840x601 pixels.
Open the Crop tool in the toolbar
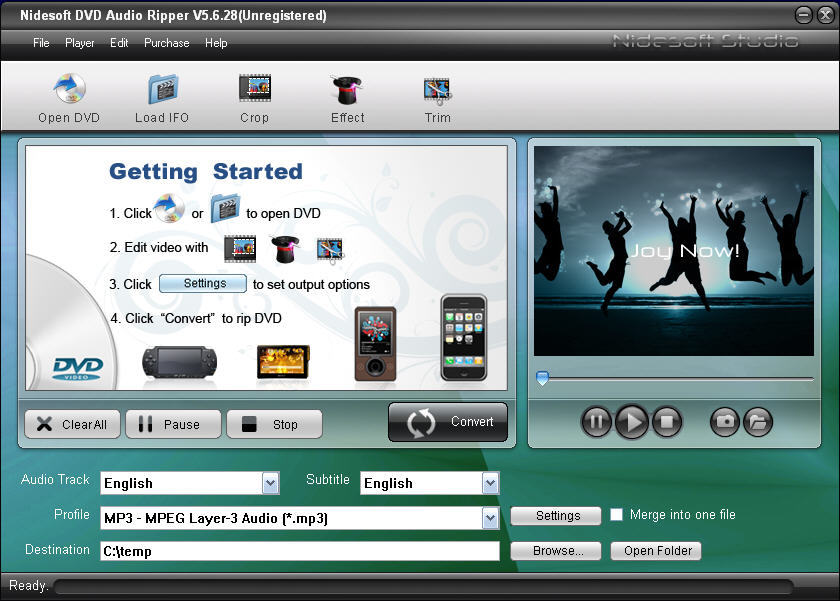[255, 89]
